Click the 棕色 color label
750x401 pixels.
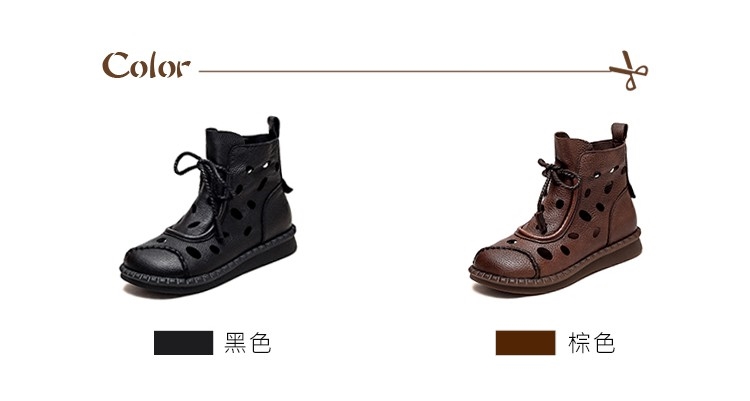coord(592,343)
